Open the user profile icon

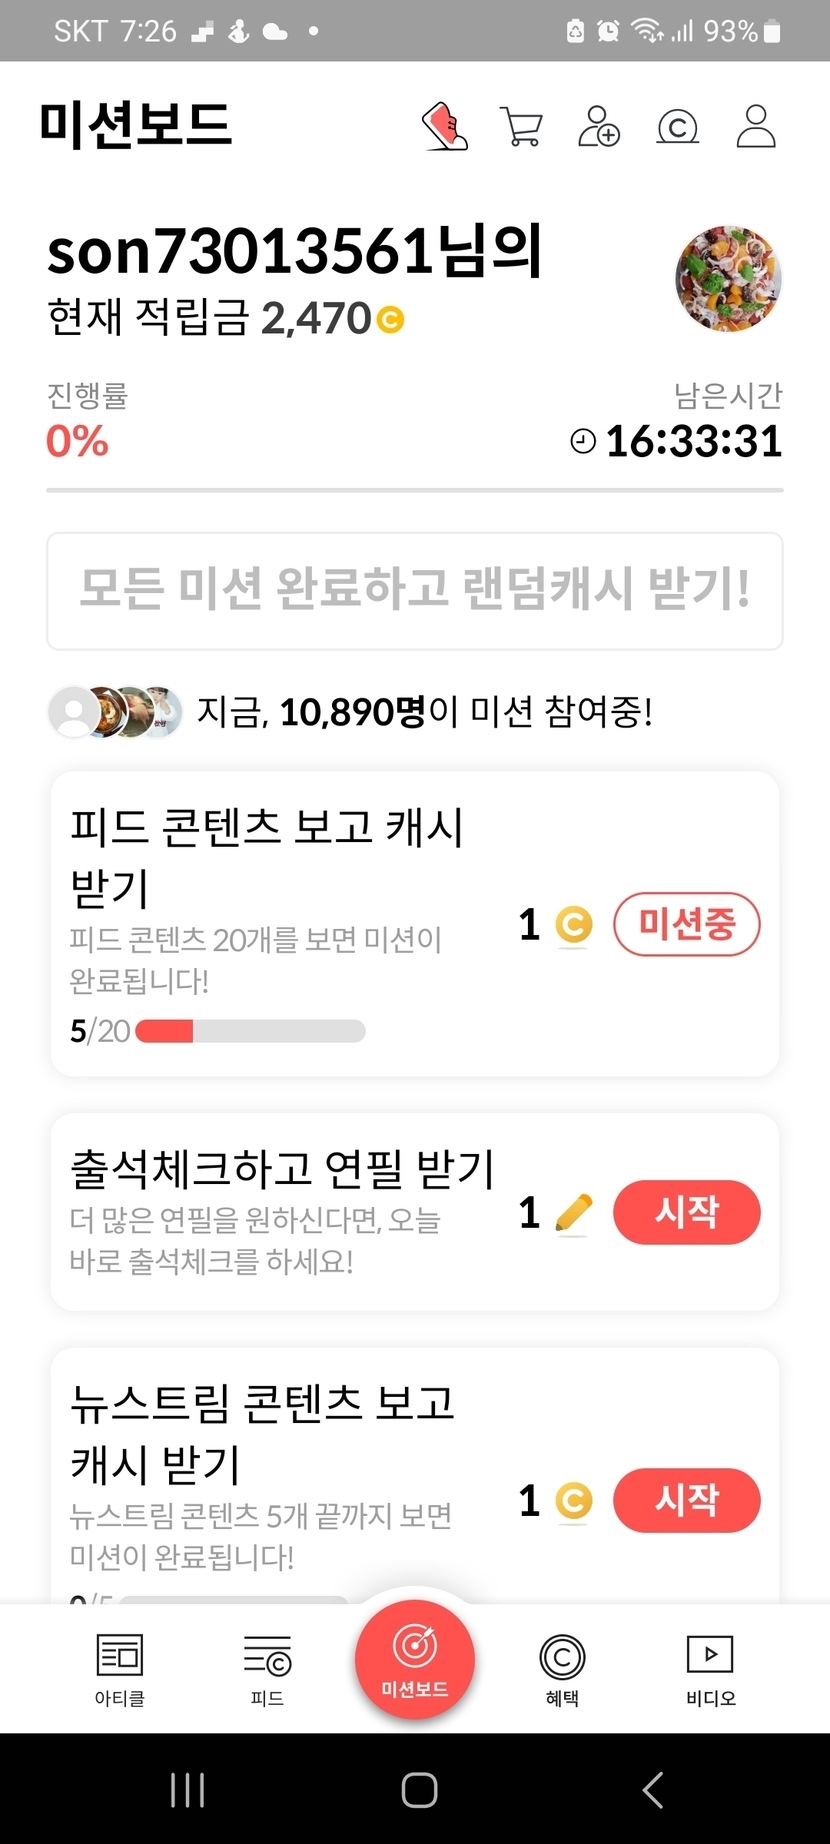coord(756,127)
